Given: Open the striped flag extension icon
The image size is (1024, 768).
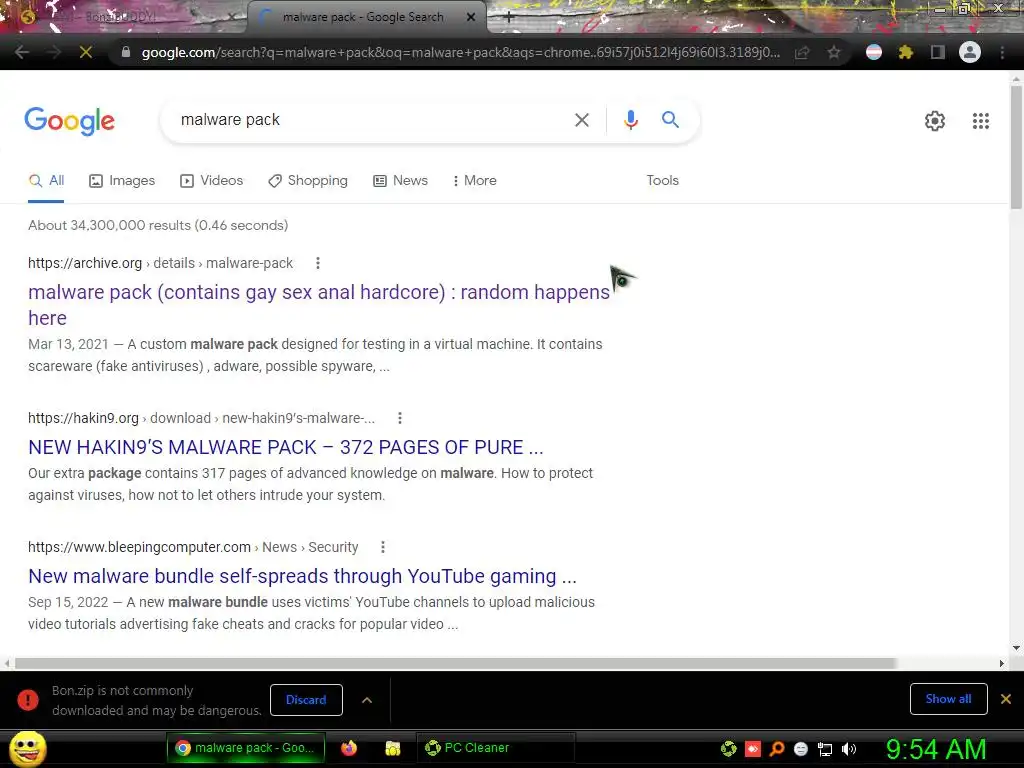Looking at the screenshot, I should pyautogui.click(x=874, y=52).
